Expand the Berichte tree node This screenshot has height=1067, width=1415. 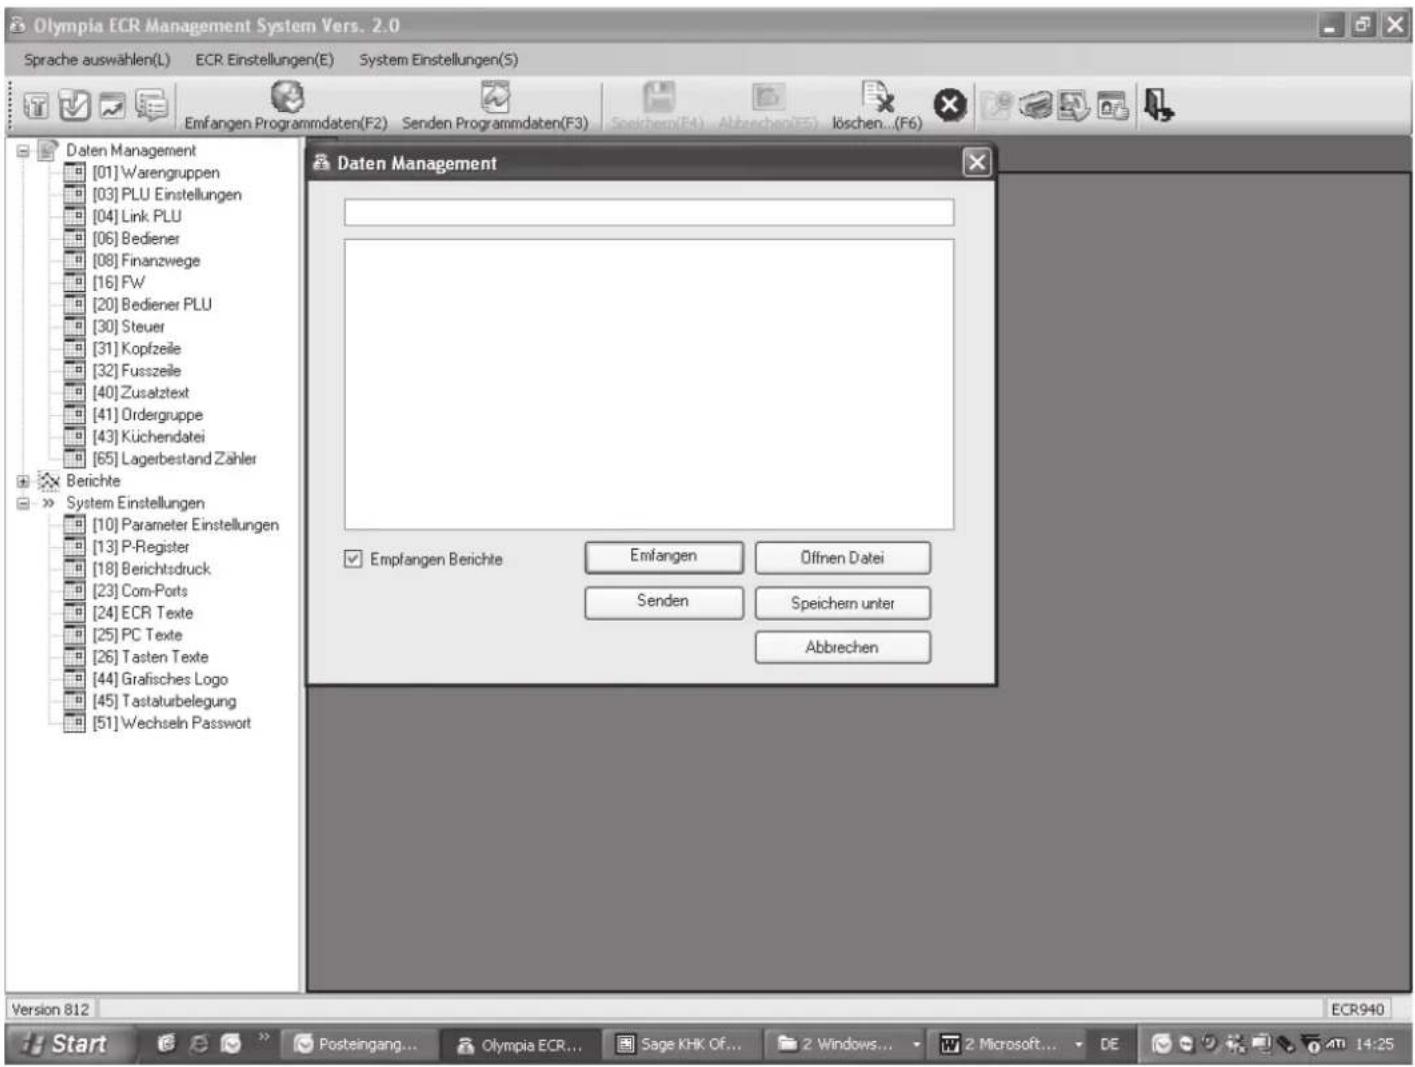[22, 481]
